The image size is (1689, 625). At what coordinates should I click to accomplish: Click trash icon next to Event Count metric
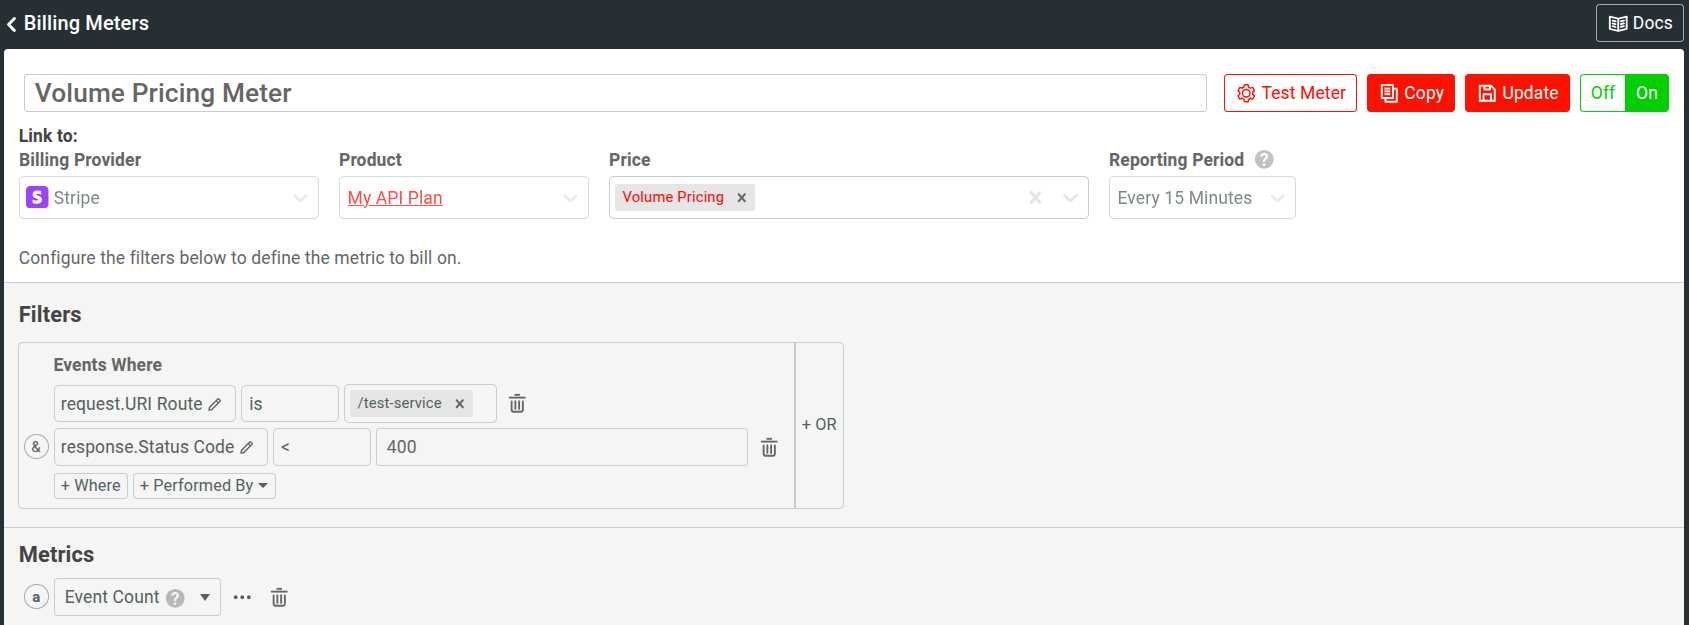279,598
